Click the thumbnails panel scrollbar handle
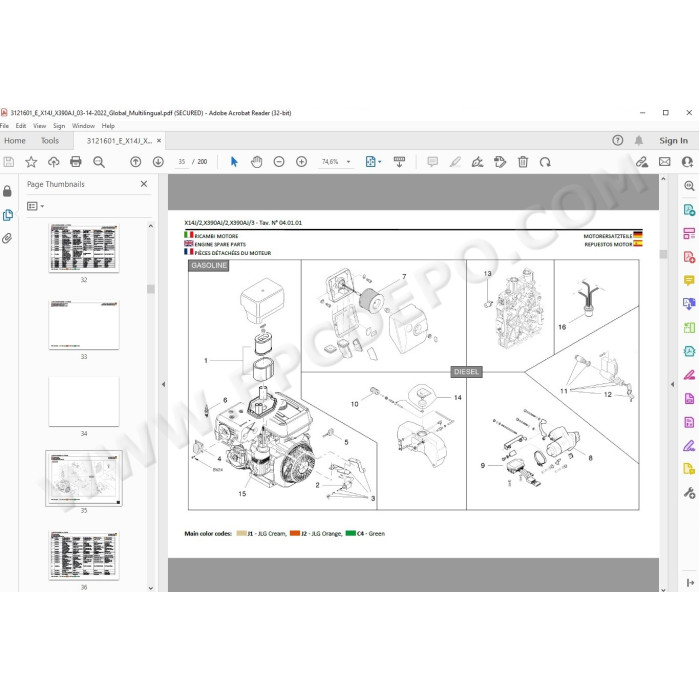The height and width of the screenshot is (700, 700). coord(151,289)
